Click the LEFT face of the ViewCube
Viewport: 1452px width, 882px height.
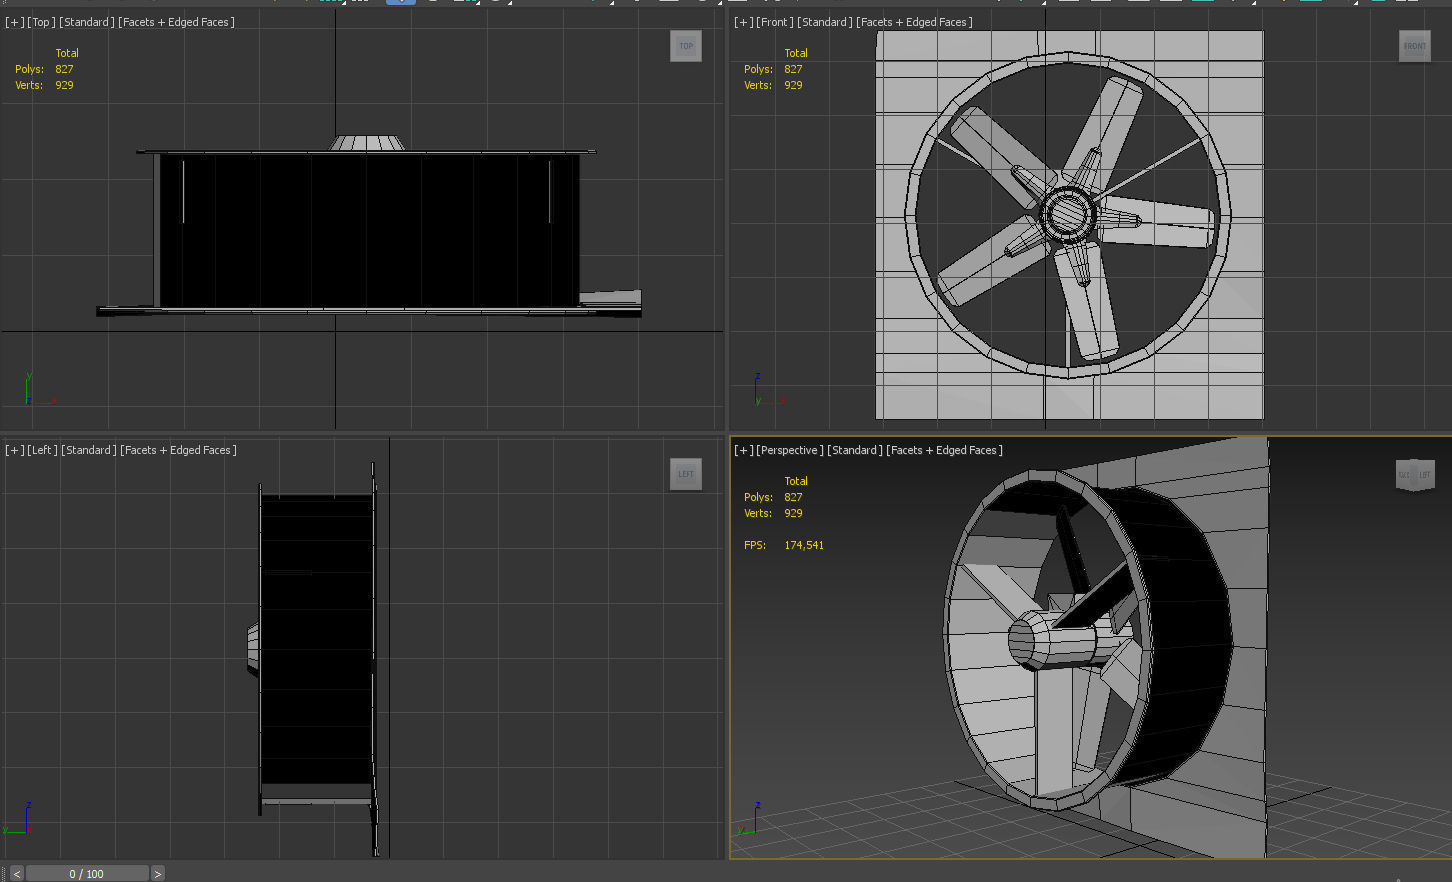tap(685, 474)
